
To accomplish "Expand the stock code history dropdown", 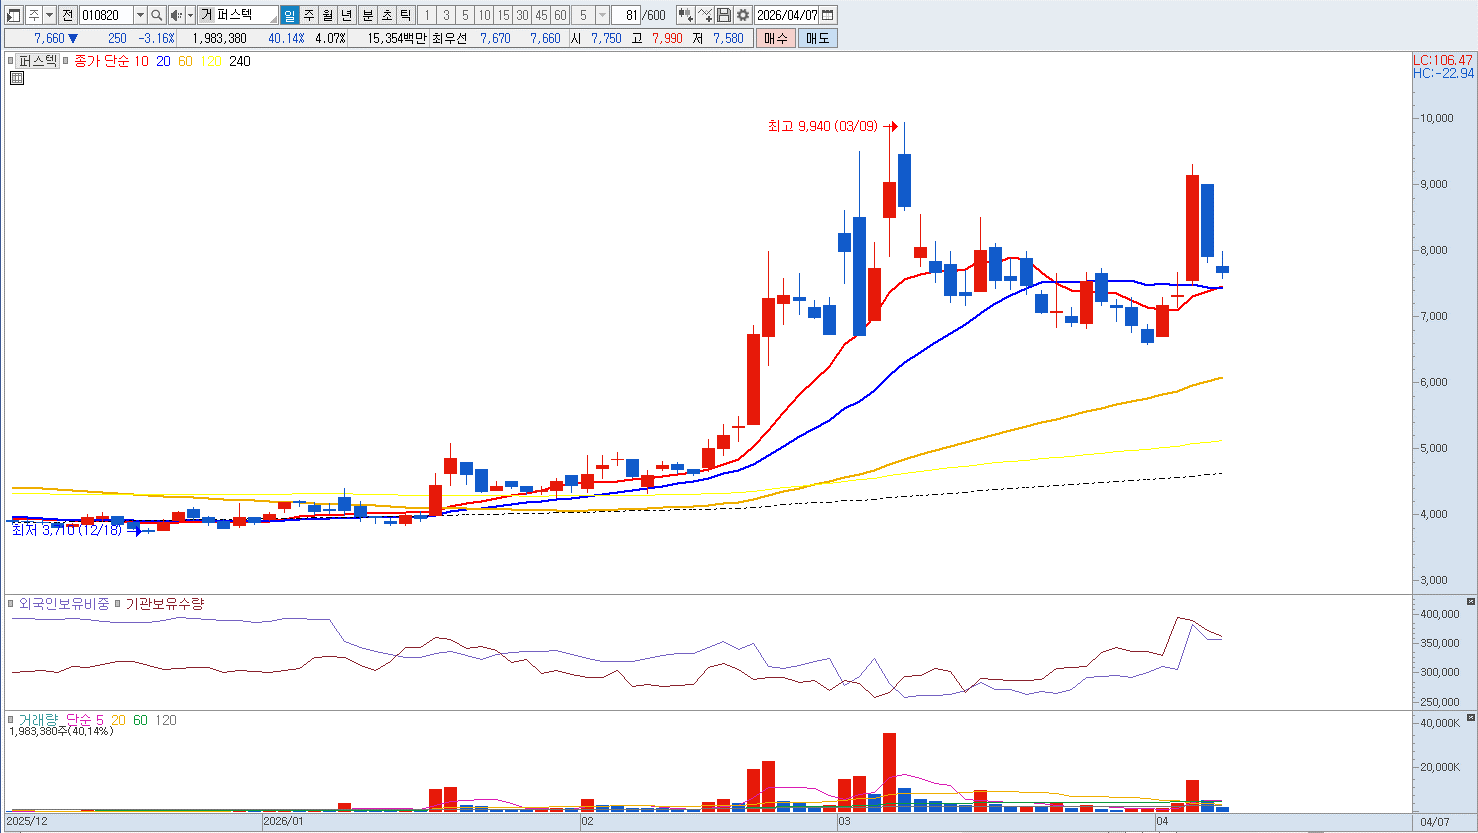I will point(140,15).
